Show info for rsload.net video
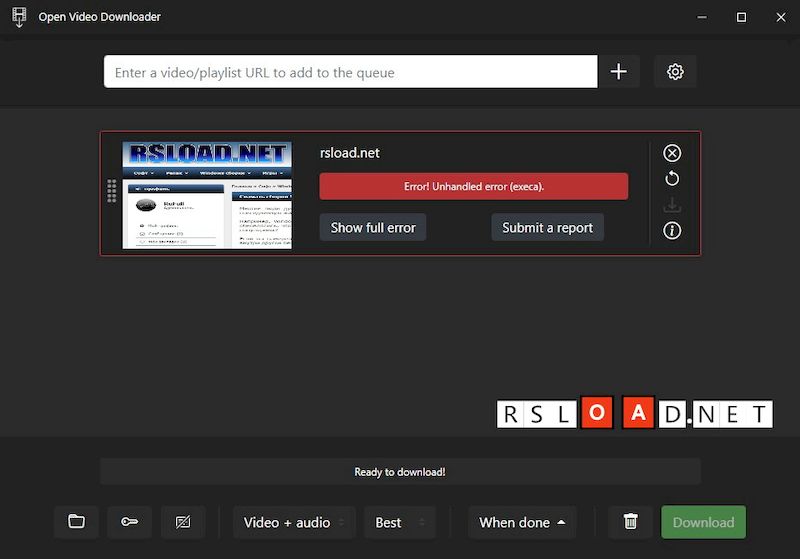Viewport: 800px width, 559px height. (x=672, y=231)
